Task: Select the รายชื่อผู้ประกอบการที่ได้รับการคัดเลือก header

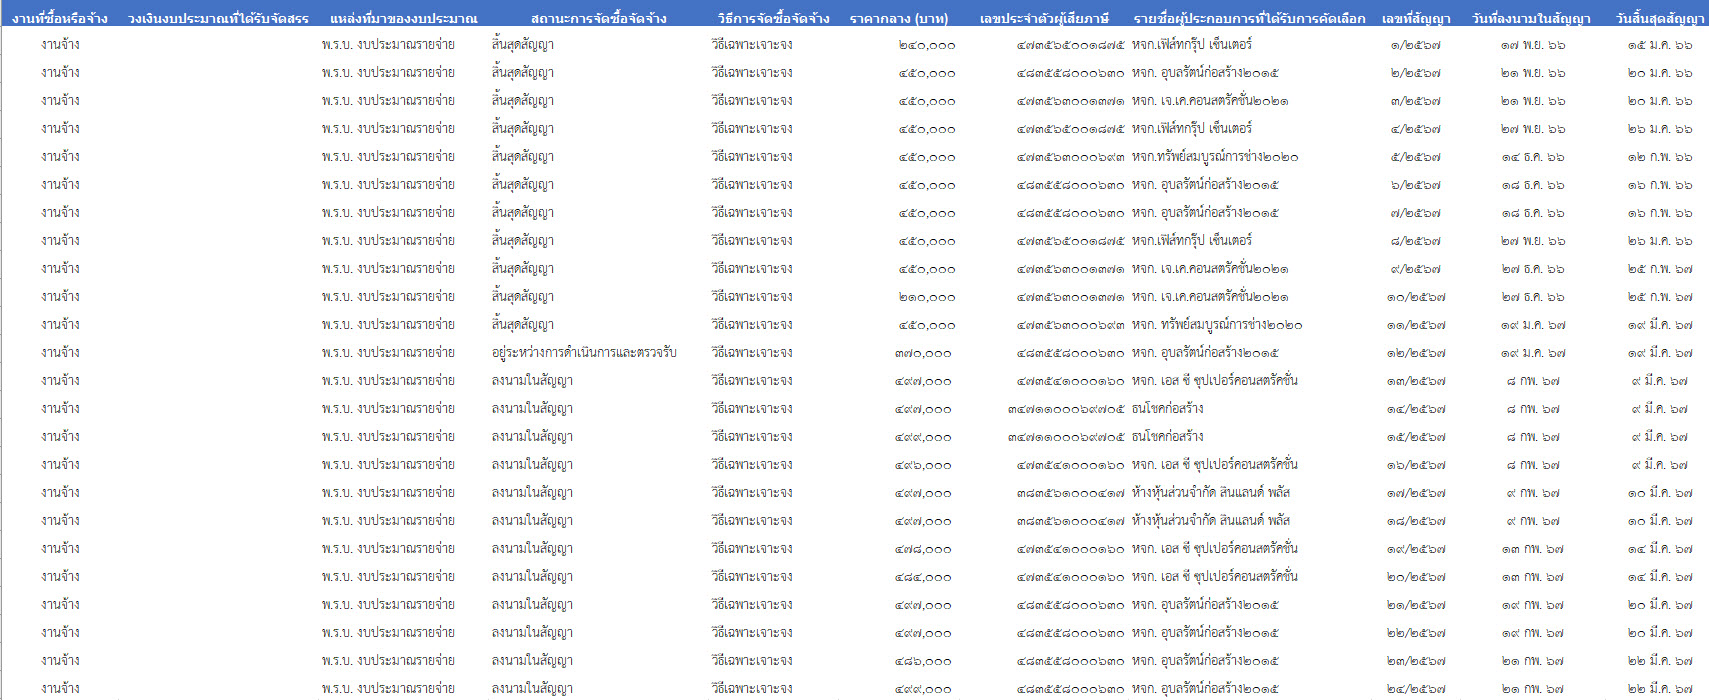Action: 1249,18
